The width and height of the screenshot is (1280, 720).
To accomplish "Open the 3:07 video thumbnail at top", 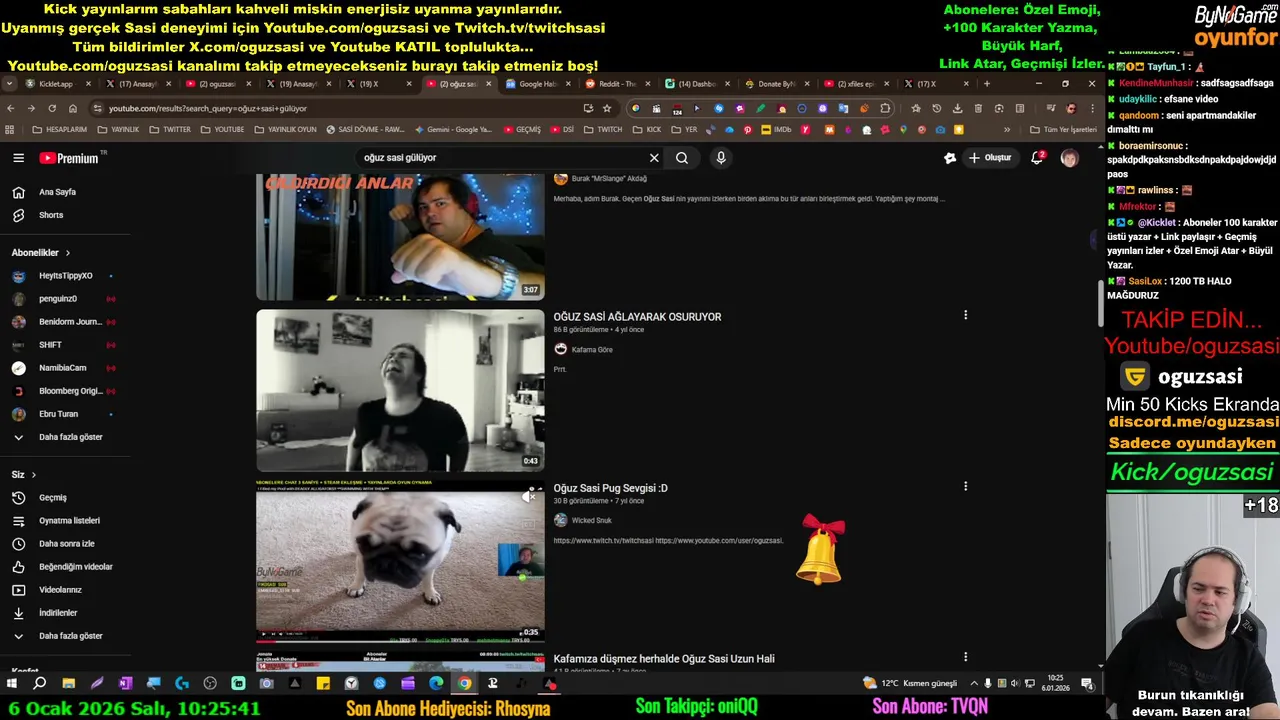I will pyautogui.click(x=400, y=237).
